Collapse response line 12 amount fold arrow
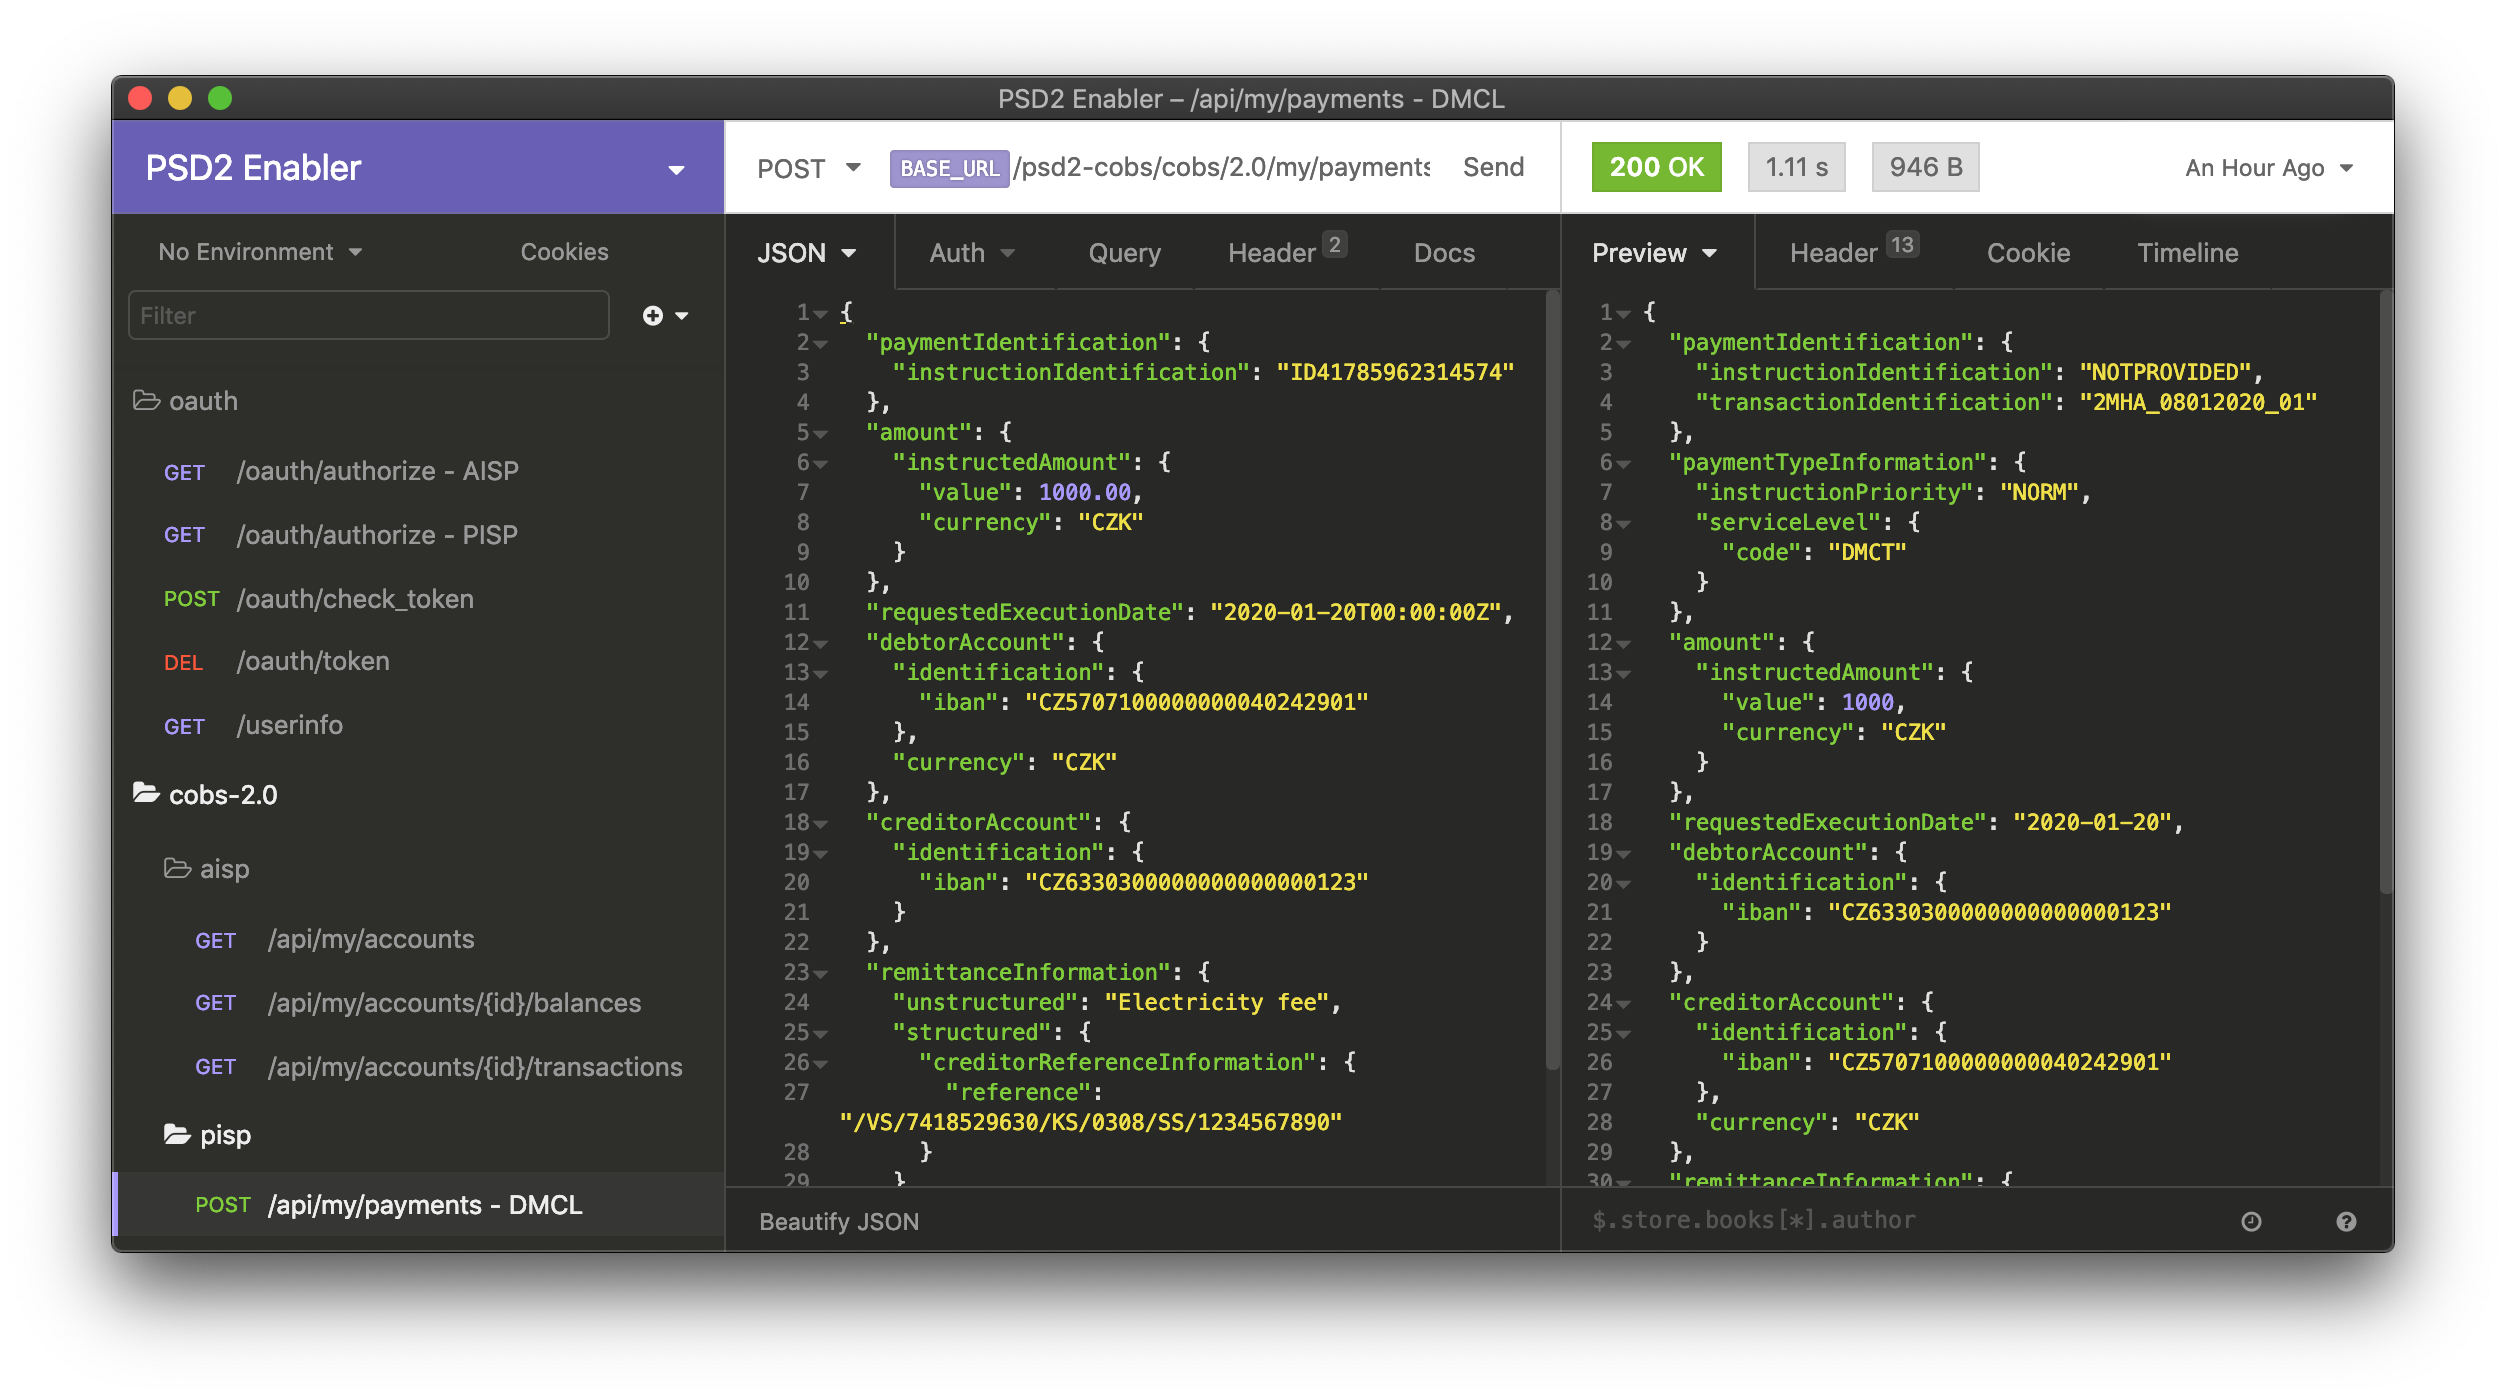Viewport: 2506px width, 1400px height. pyautogui.click(x=1624, y=644)
